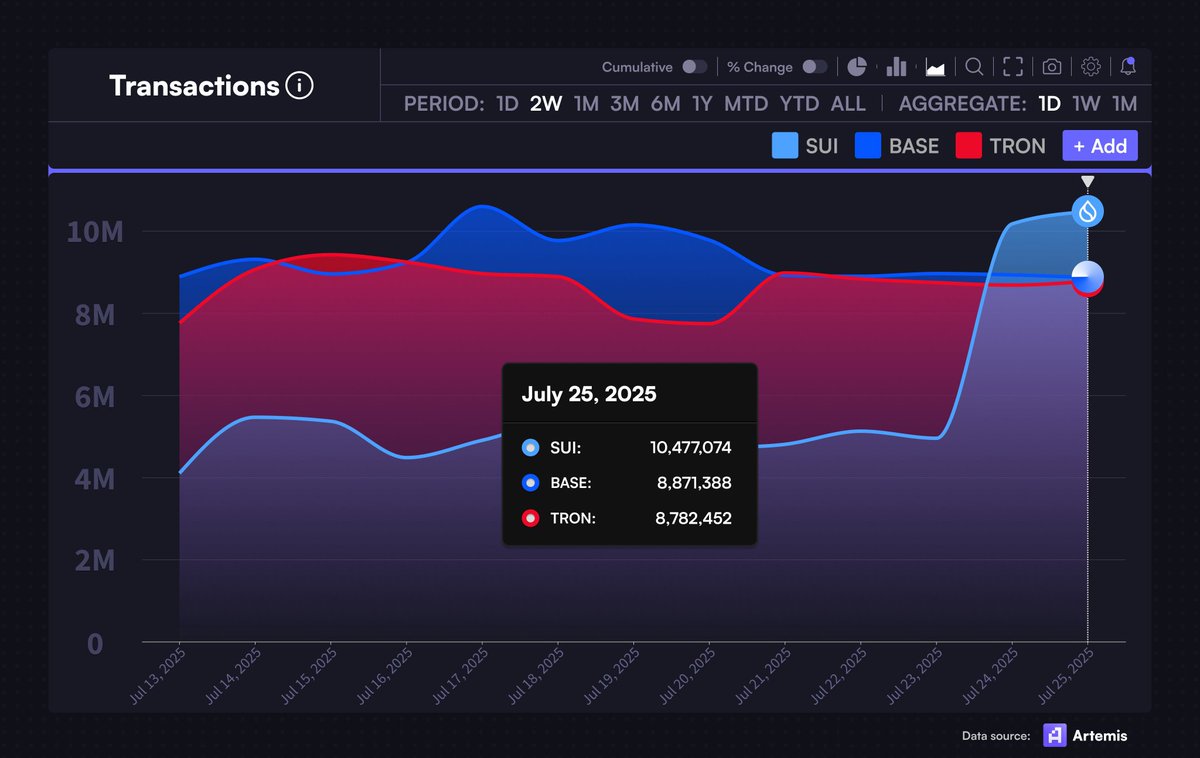
Task: Set aggregate to 1M
Action: coord(1125,104)
